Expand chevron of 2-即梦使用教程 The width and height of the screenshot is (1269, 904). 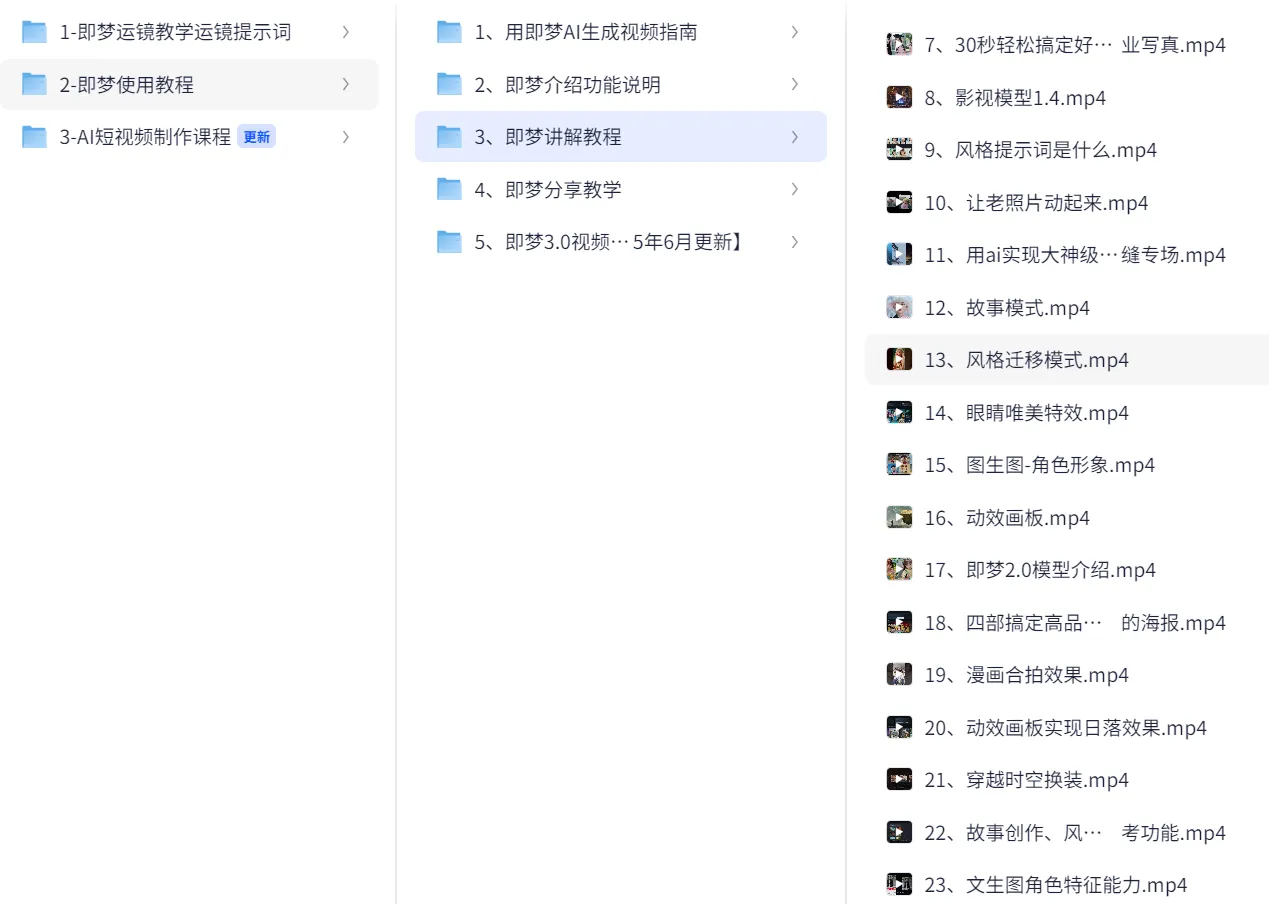346,84
